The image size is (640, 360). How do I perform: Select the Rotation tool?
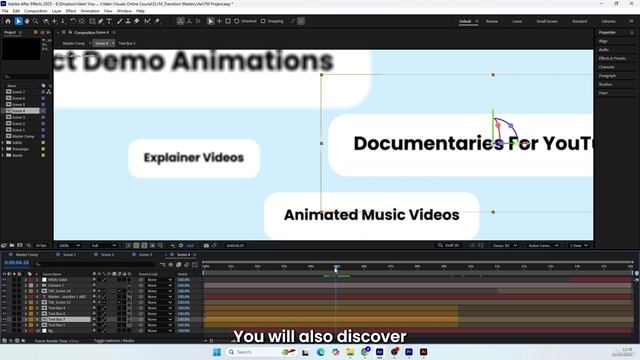click(73, 21)
